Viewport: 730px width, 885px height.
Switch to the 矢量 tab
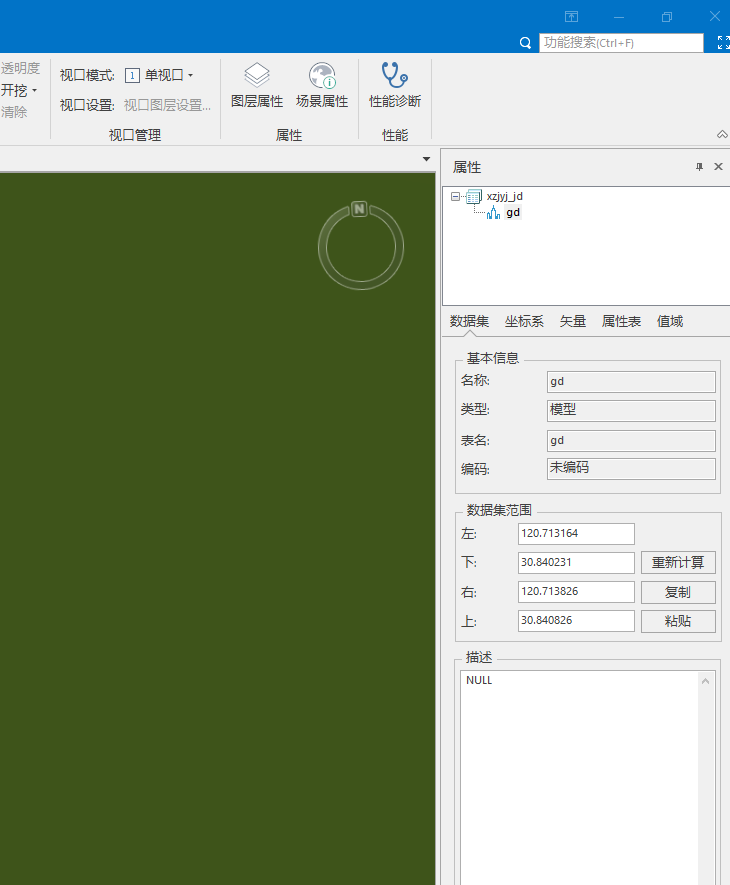point(572,322)
